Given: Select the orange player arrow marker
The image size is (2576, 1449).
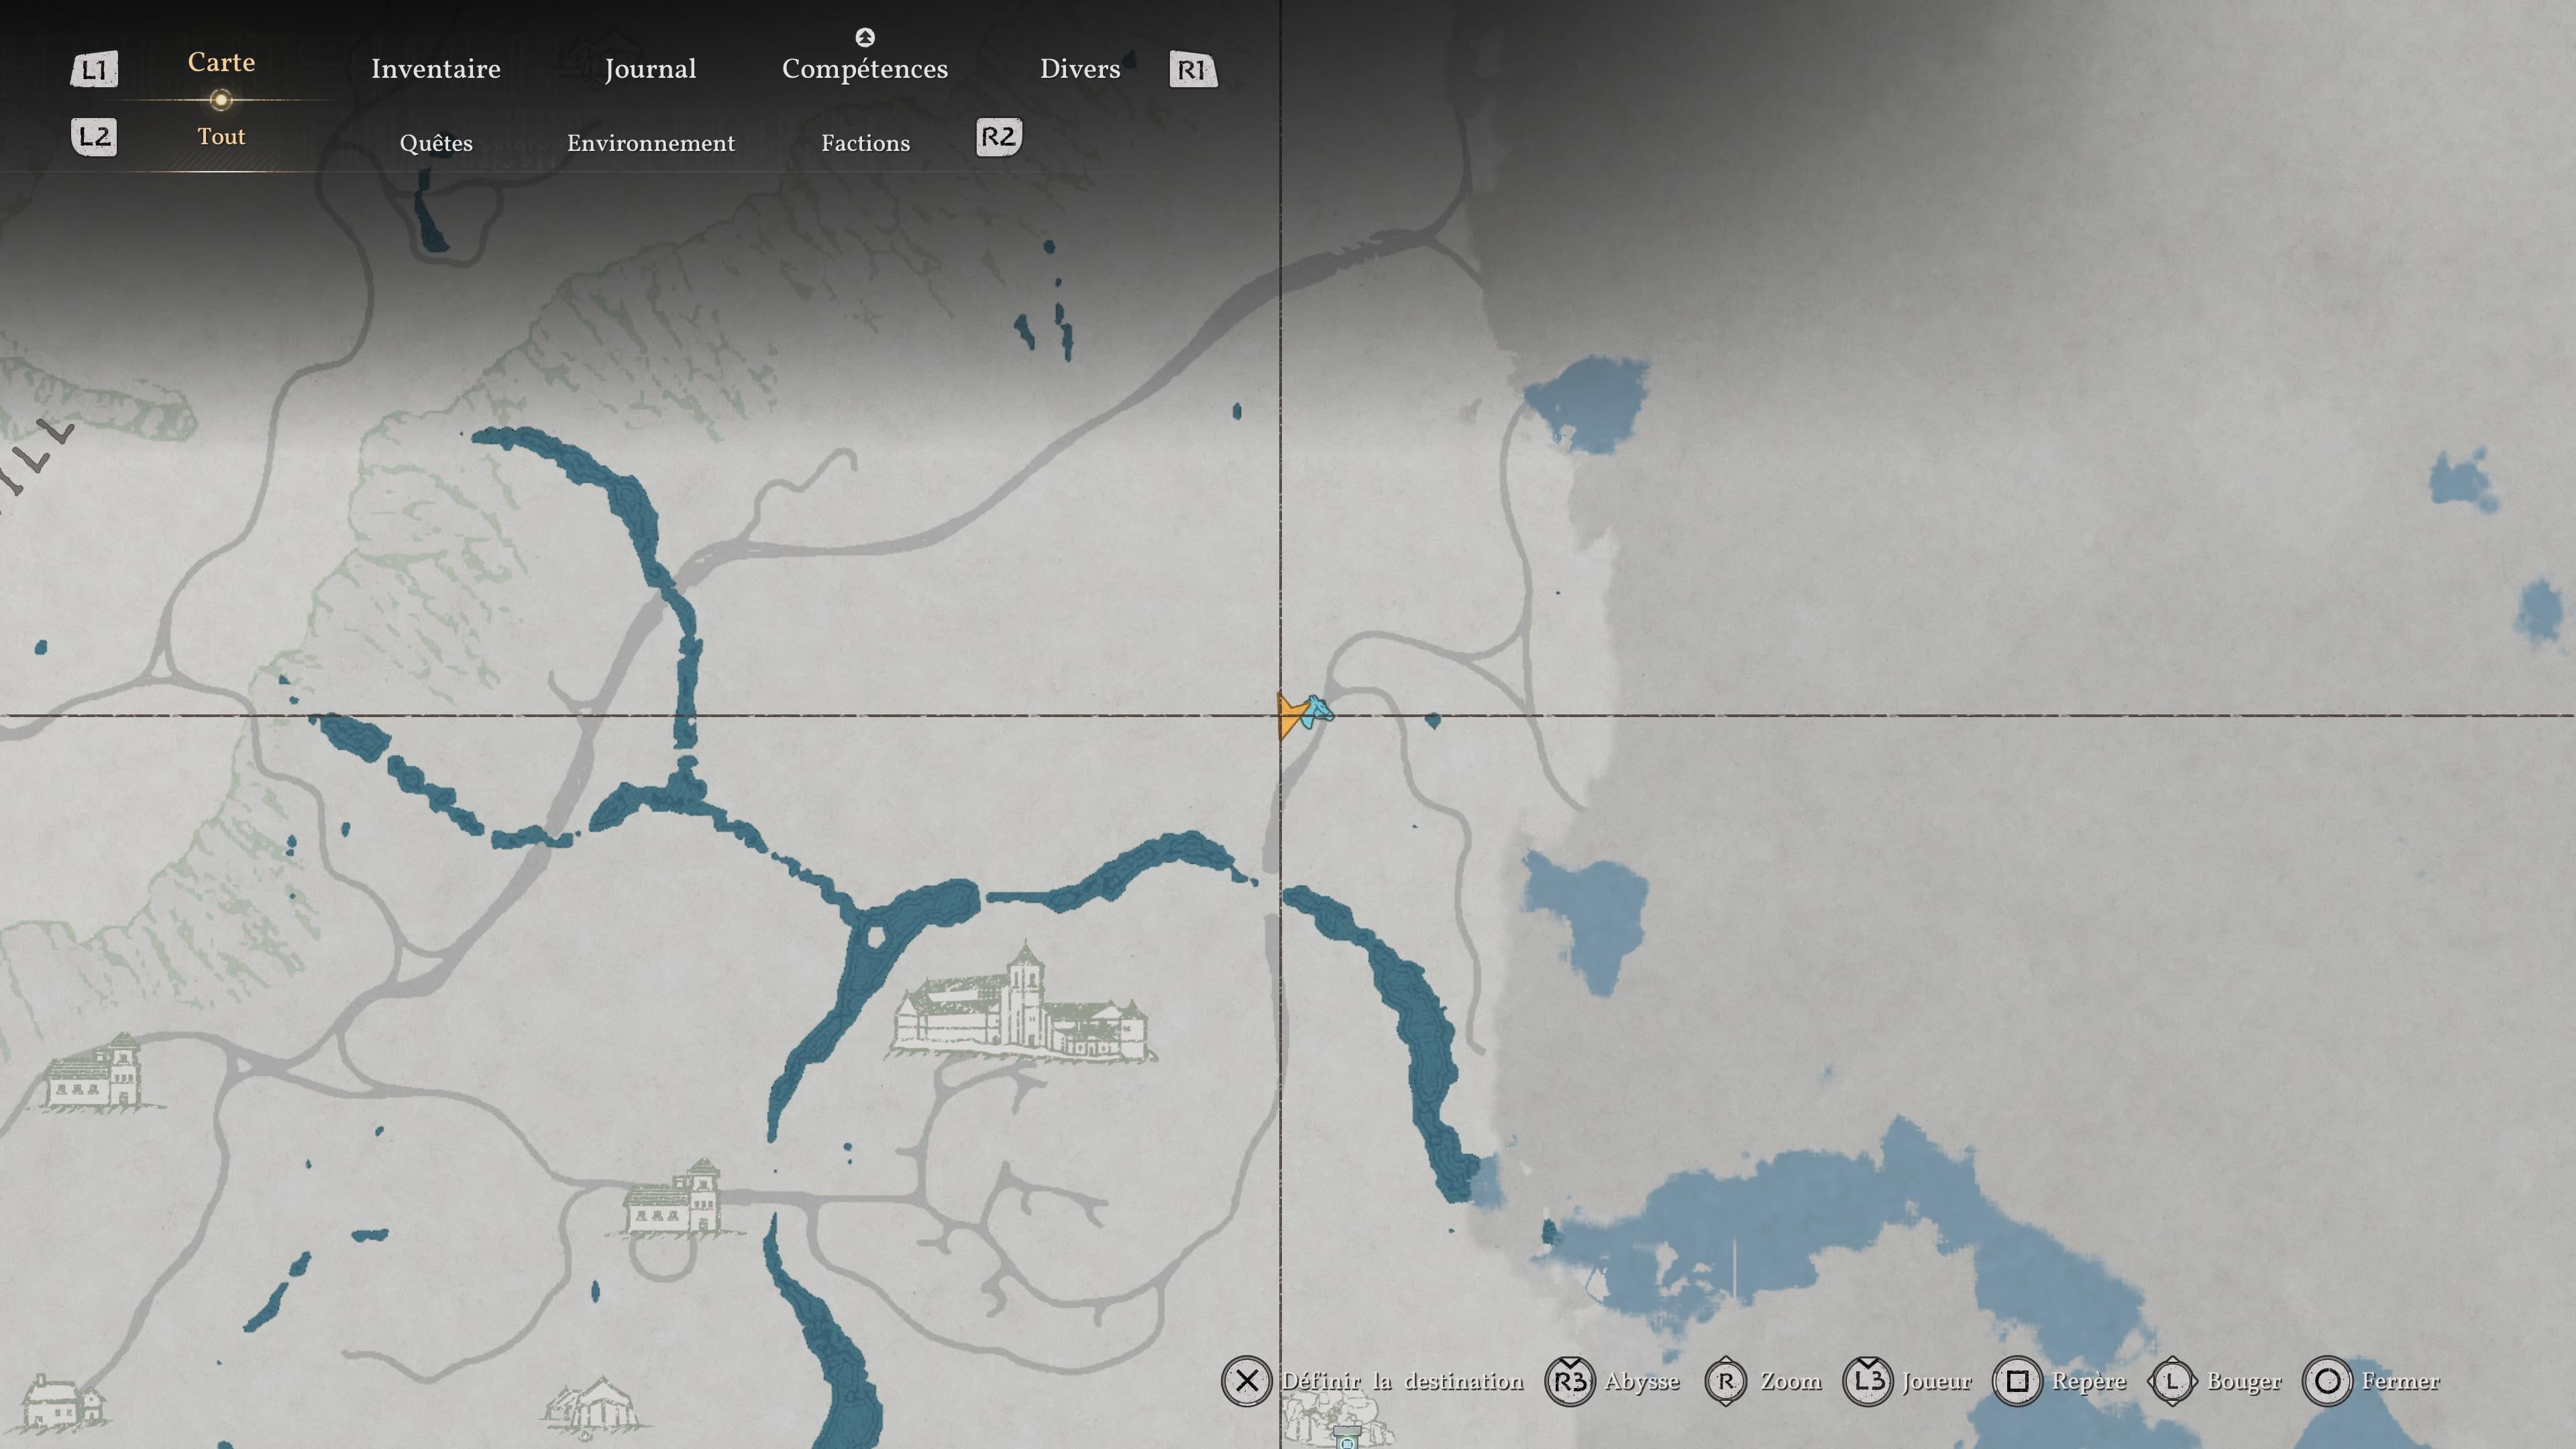Looking at the screenshot, I should 1291,715.
